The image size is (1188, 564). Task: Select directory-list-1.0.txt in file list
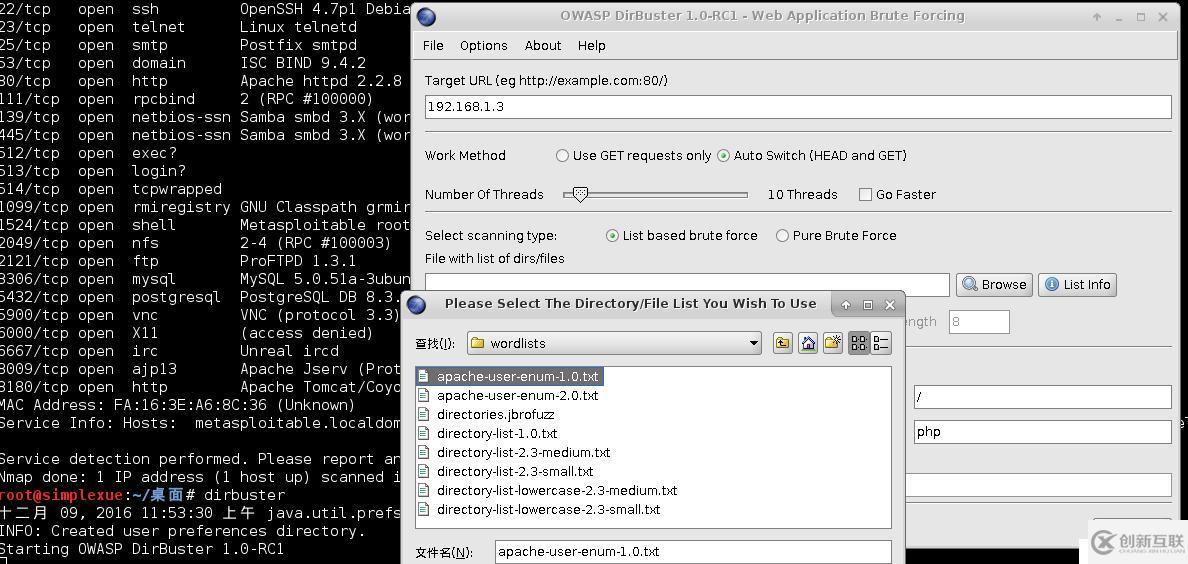point(497,434)
